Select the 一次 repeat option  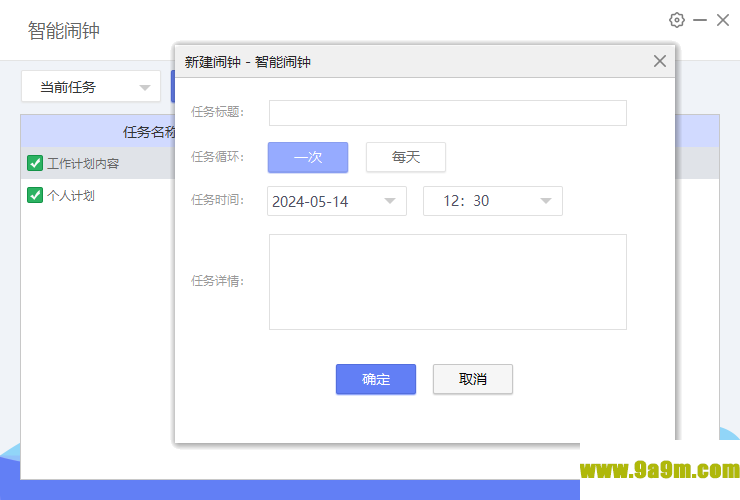(x=308, y=157)
